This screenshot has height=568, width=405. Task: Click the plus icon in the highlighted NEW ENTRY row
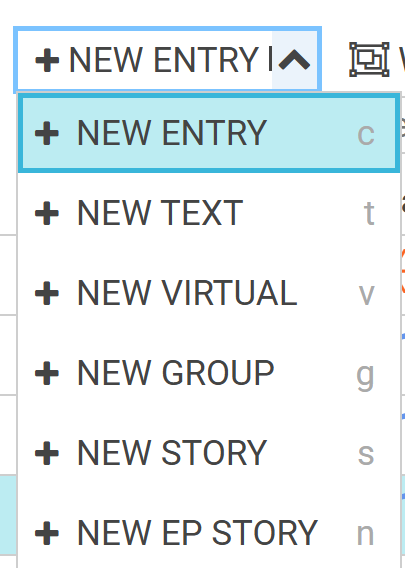[x=47, y=133]
